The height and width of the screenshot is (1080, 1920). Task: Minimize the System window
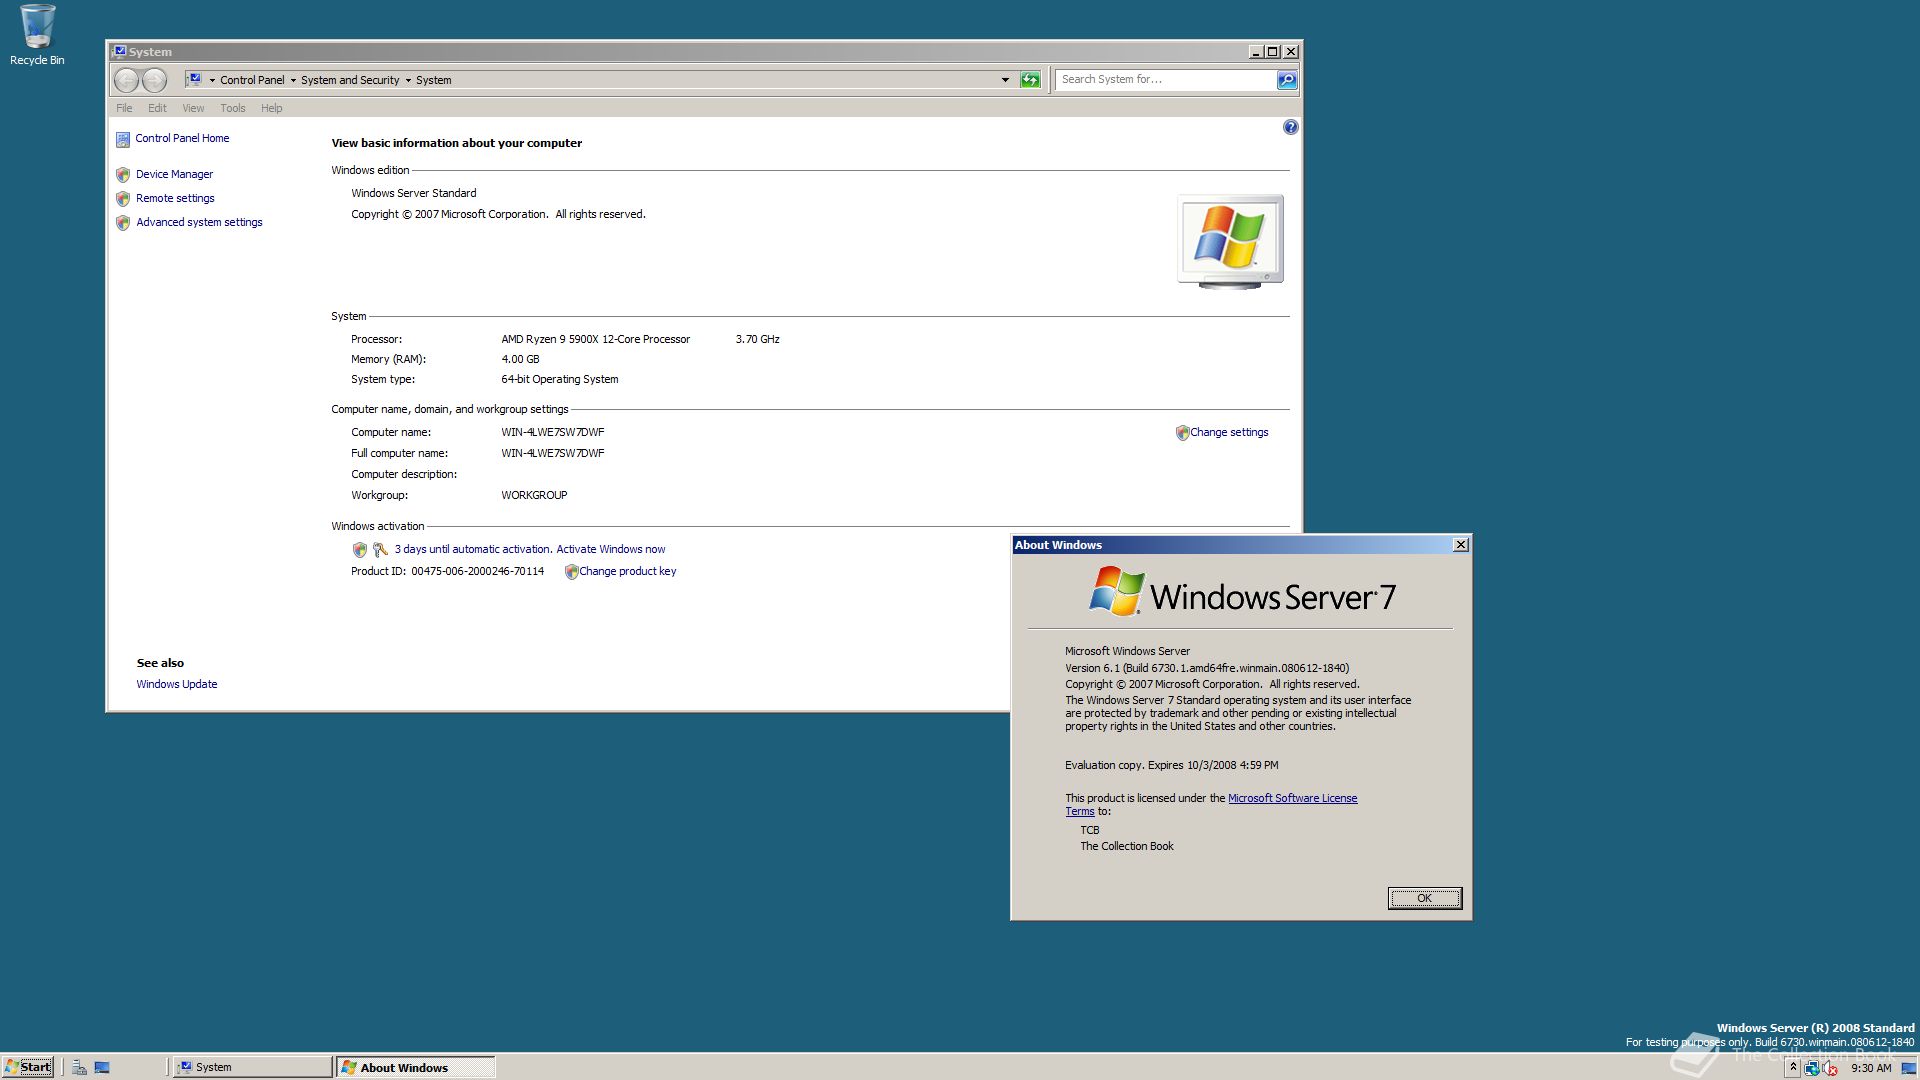(x=1256, y=52)
